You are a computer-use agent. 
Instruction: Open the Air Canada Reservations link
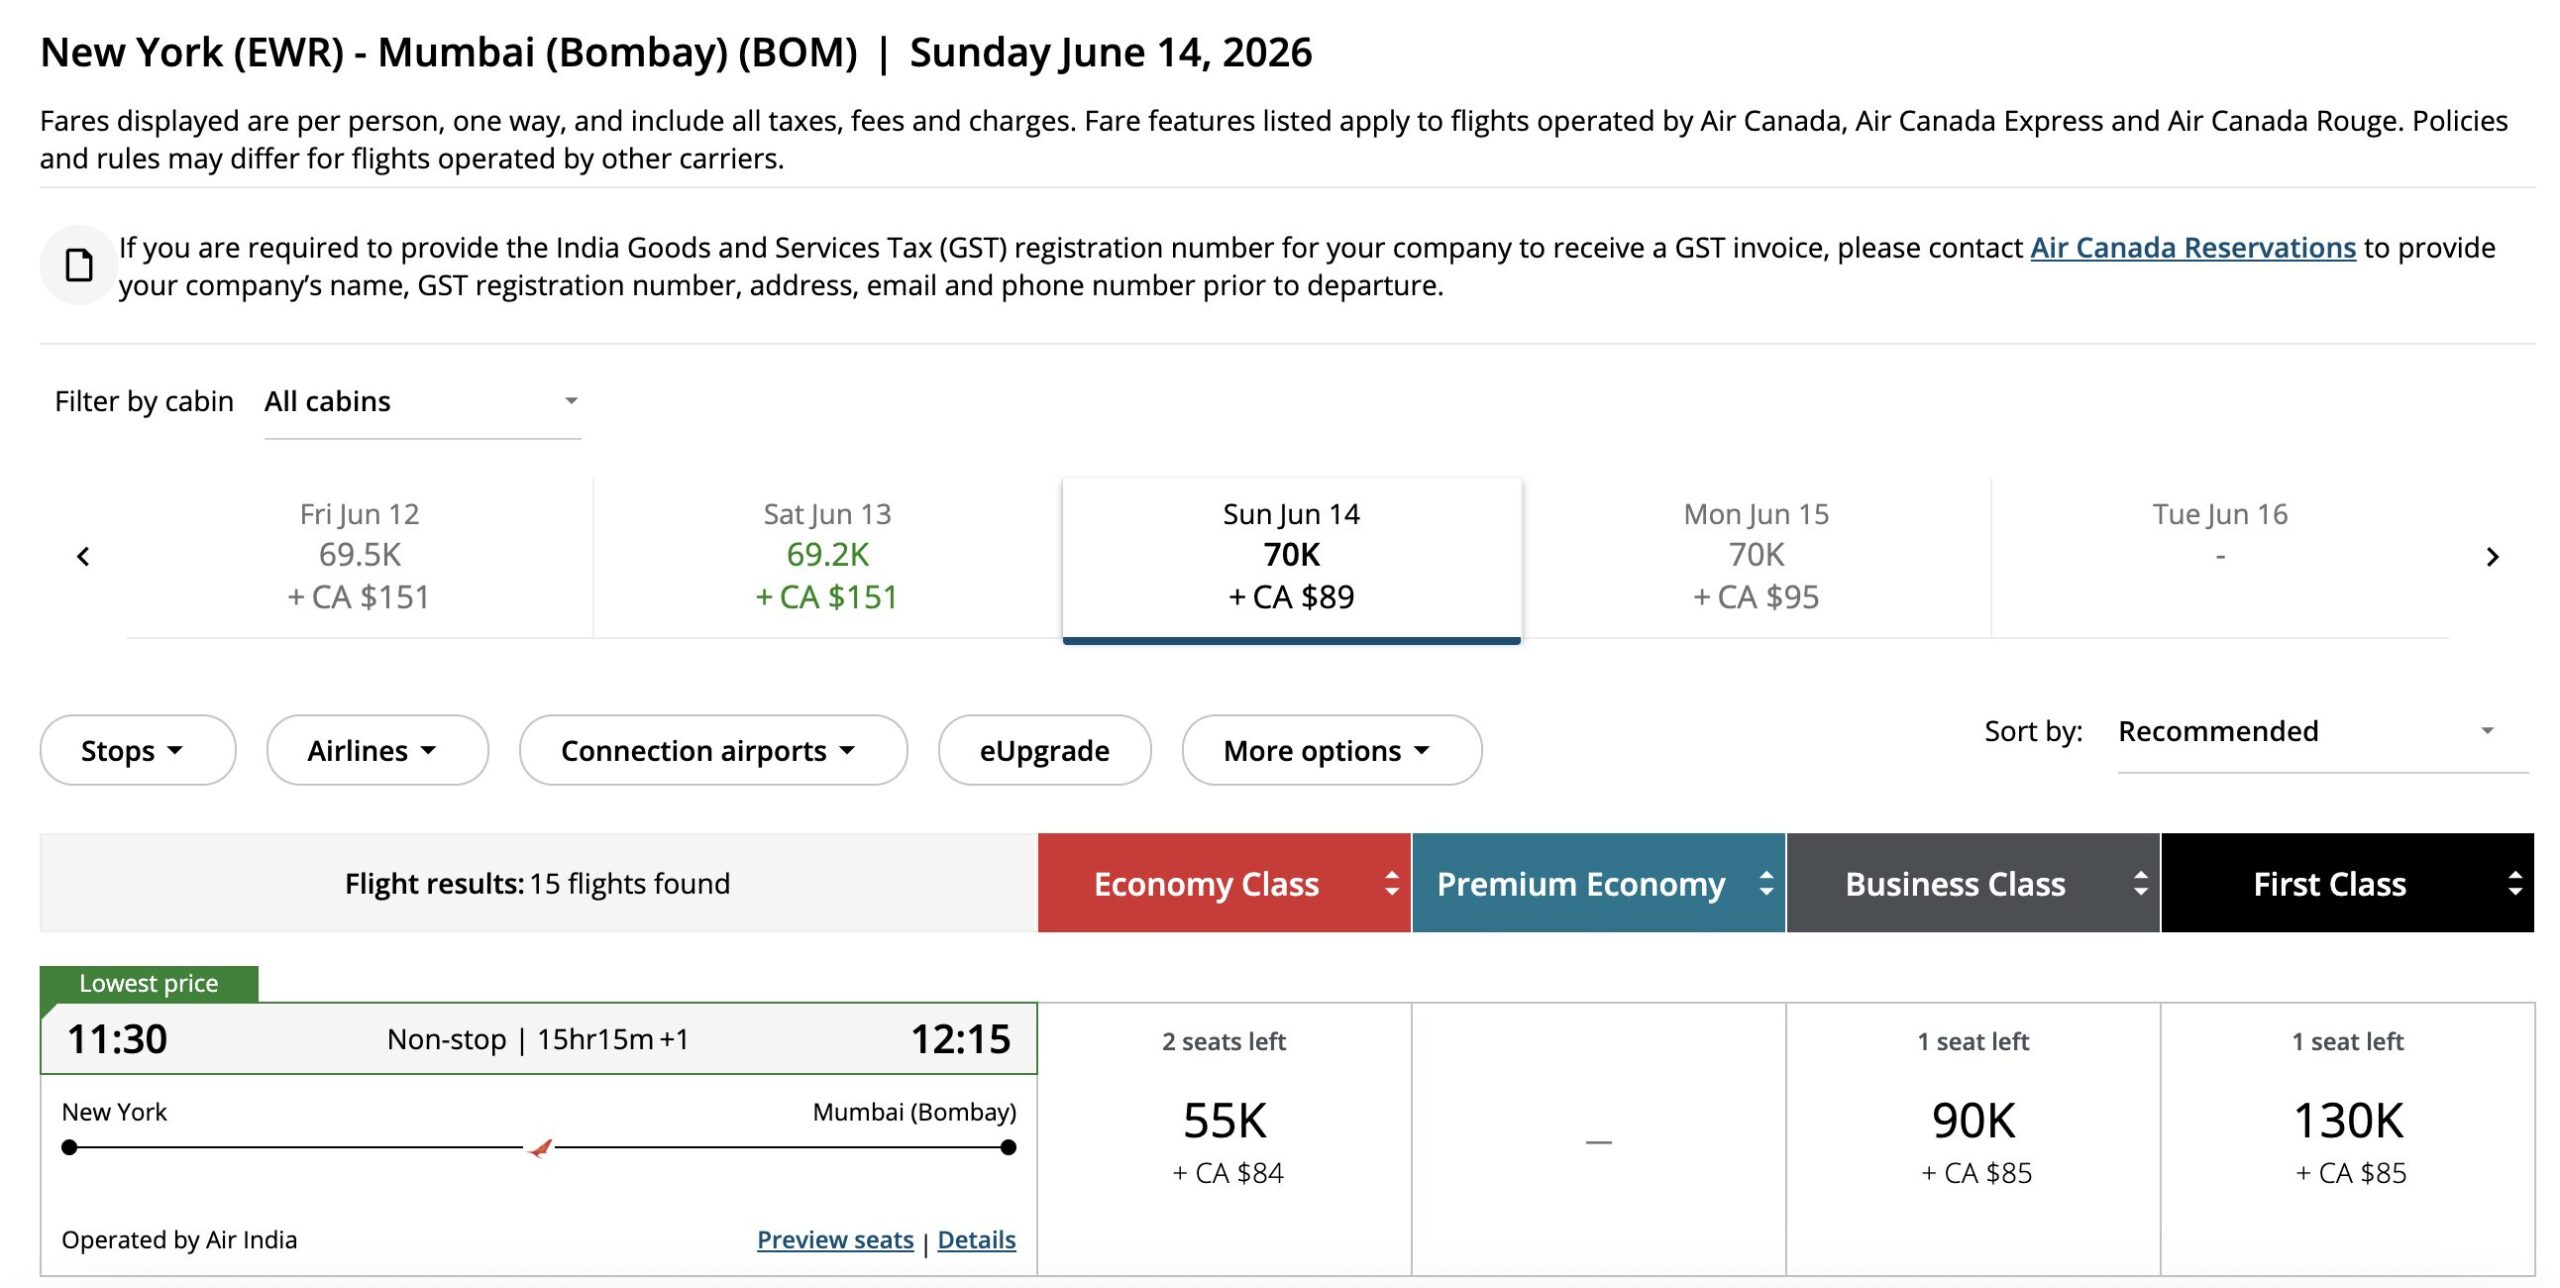[2192, 248]
